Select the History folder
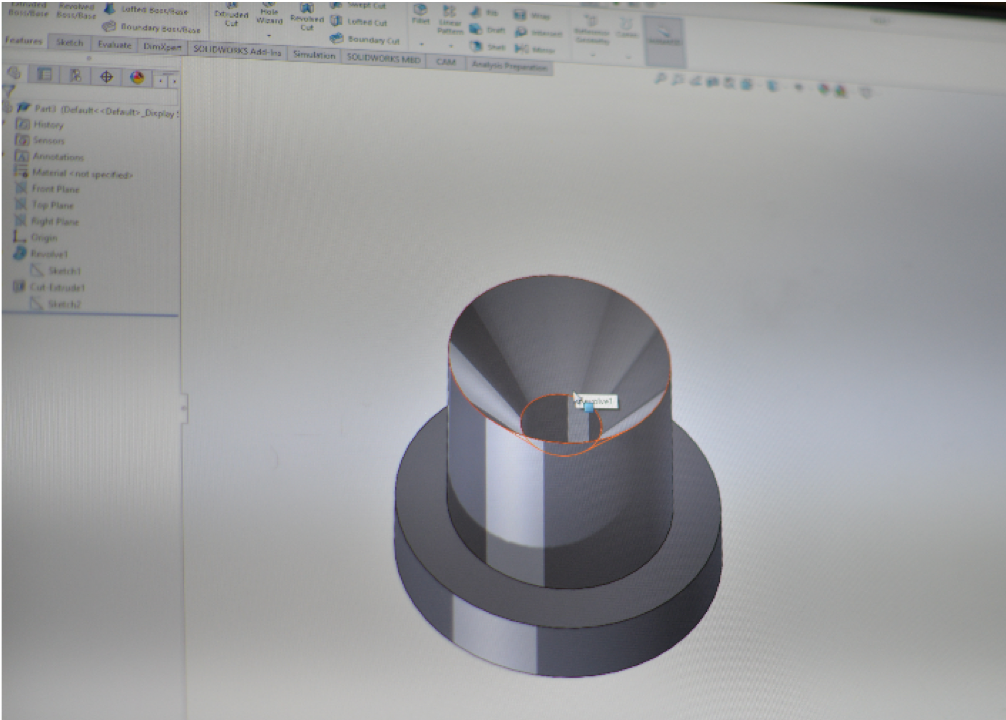The height and width of the screenshot is (720, 1006). [40, 124]
